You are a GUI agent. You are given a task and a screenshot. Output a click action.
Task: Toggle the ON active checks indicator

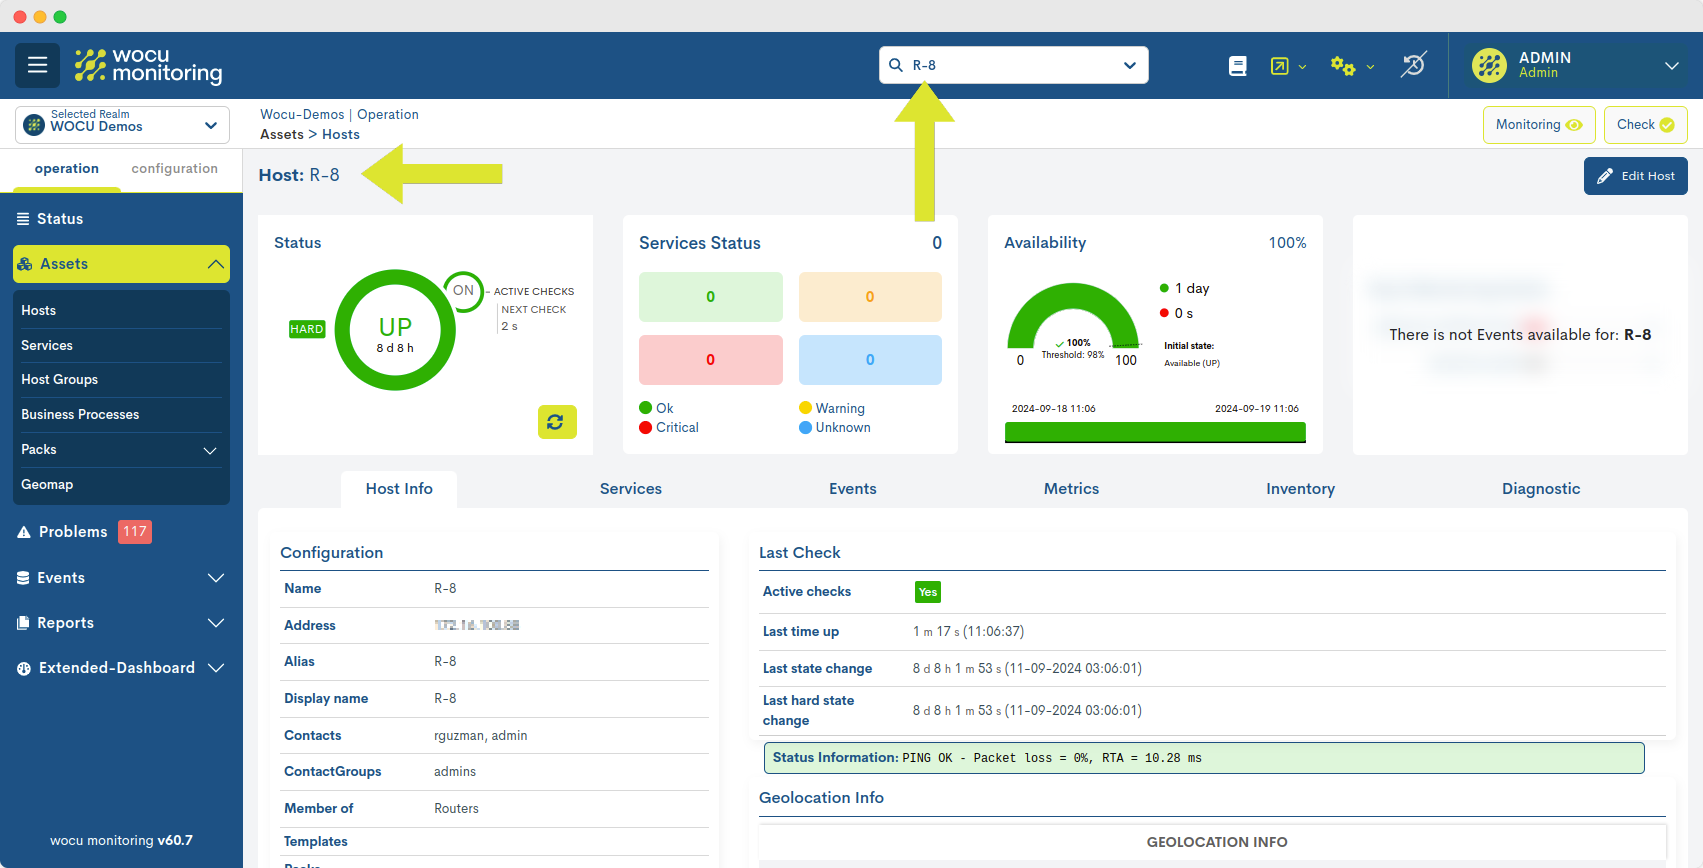pyautogui.click(x=463, y=291)
